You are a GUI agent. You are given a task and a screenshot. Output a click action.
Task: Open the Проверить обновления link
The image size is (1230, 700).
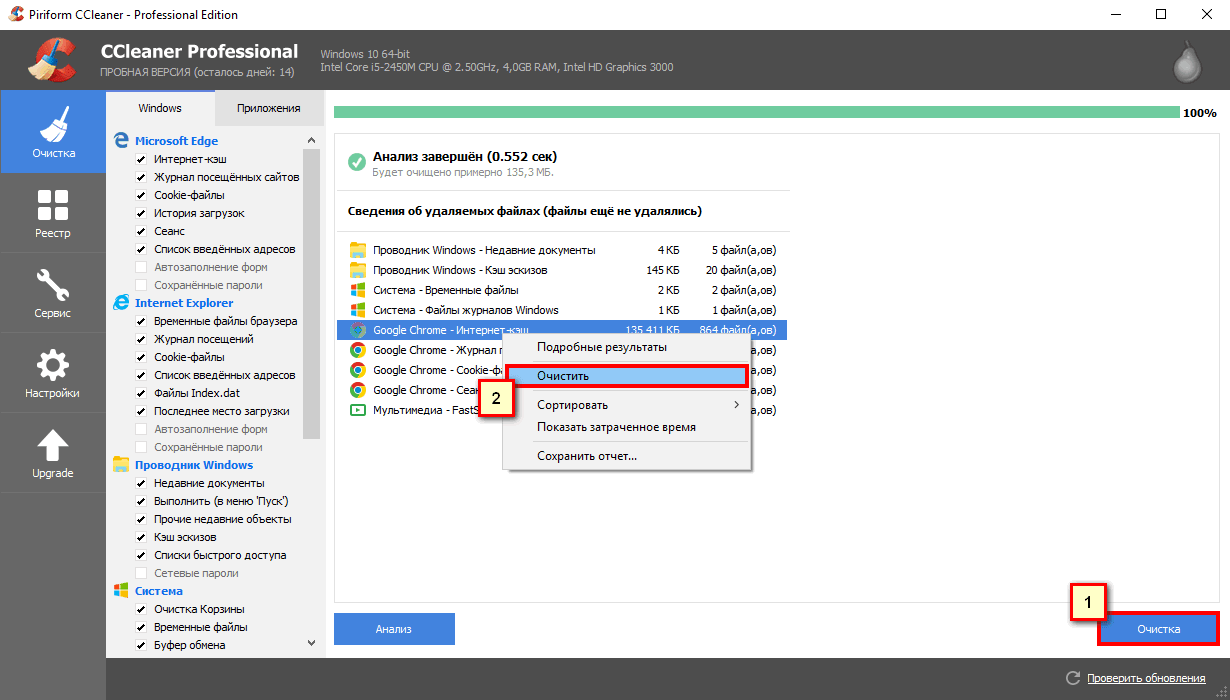click(x=1146, y=678)
